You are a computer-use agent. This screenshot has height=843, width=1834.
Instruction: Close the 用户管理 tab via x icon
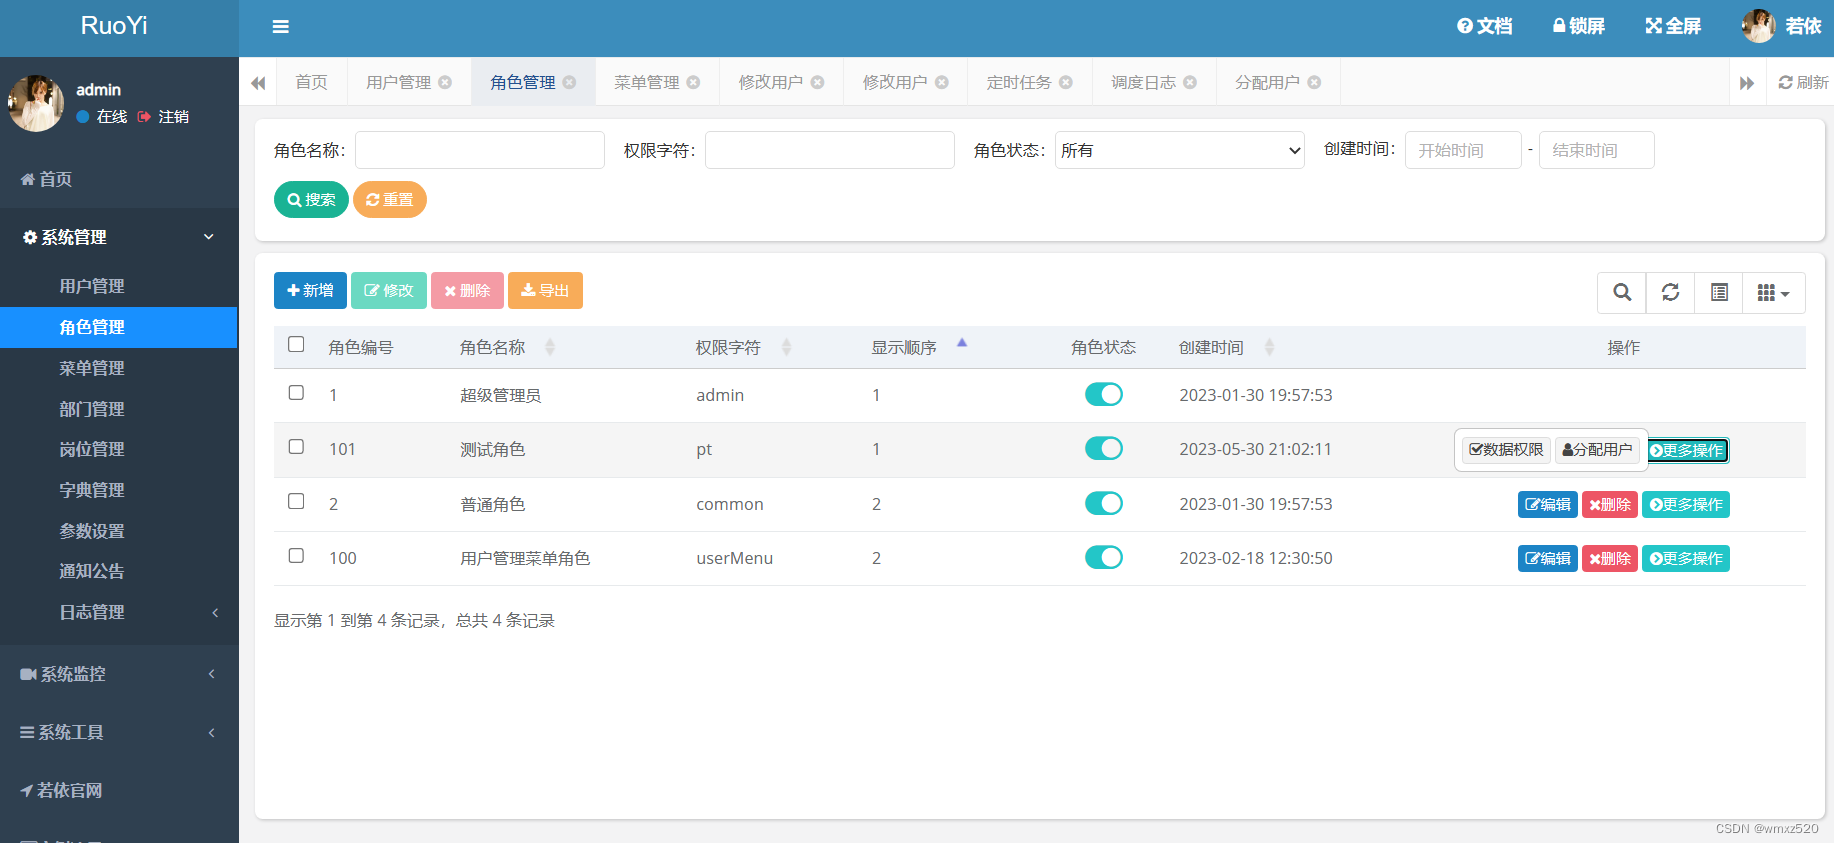pyautogui.click(x=445, y=82)
